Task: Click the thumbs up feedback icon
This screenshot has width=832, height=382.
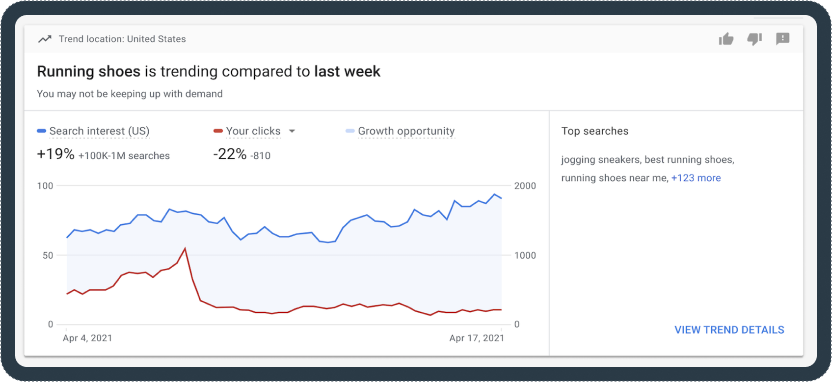Action: coord(725,39)
